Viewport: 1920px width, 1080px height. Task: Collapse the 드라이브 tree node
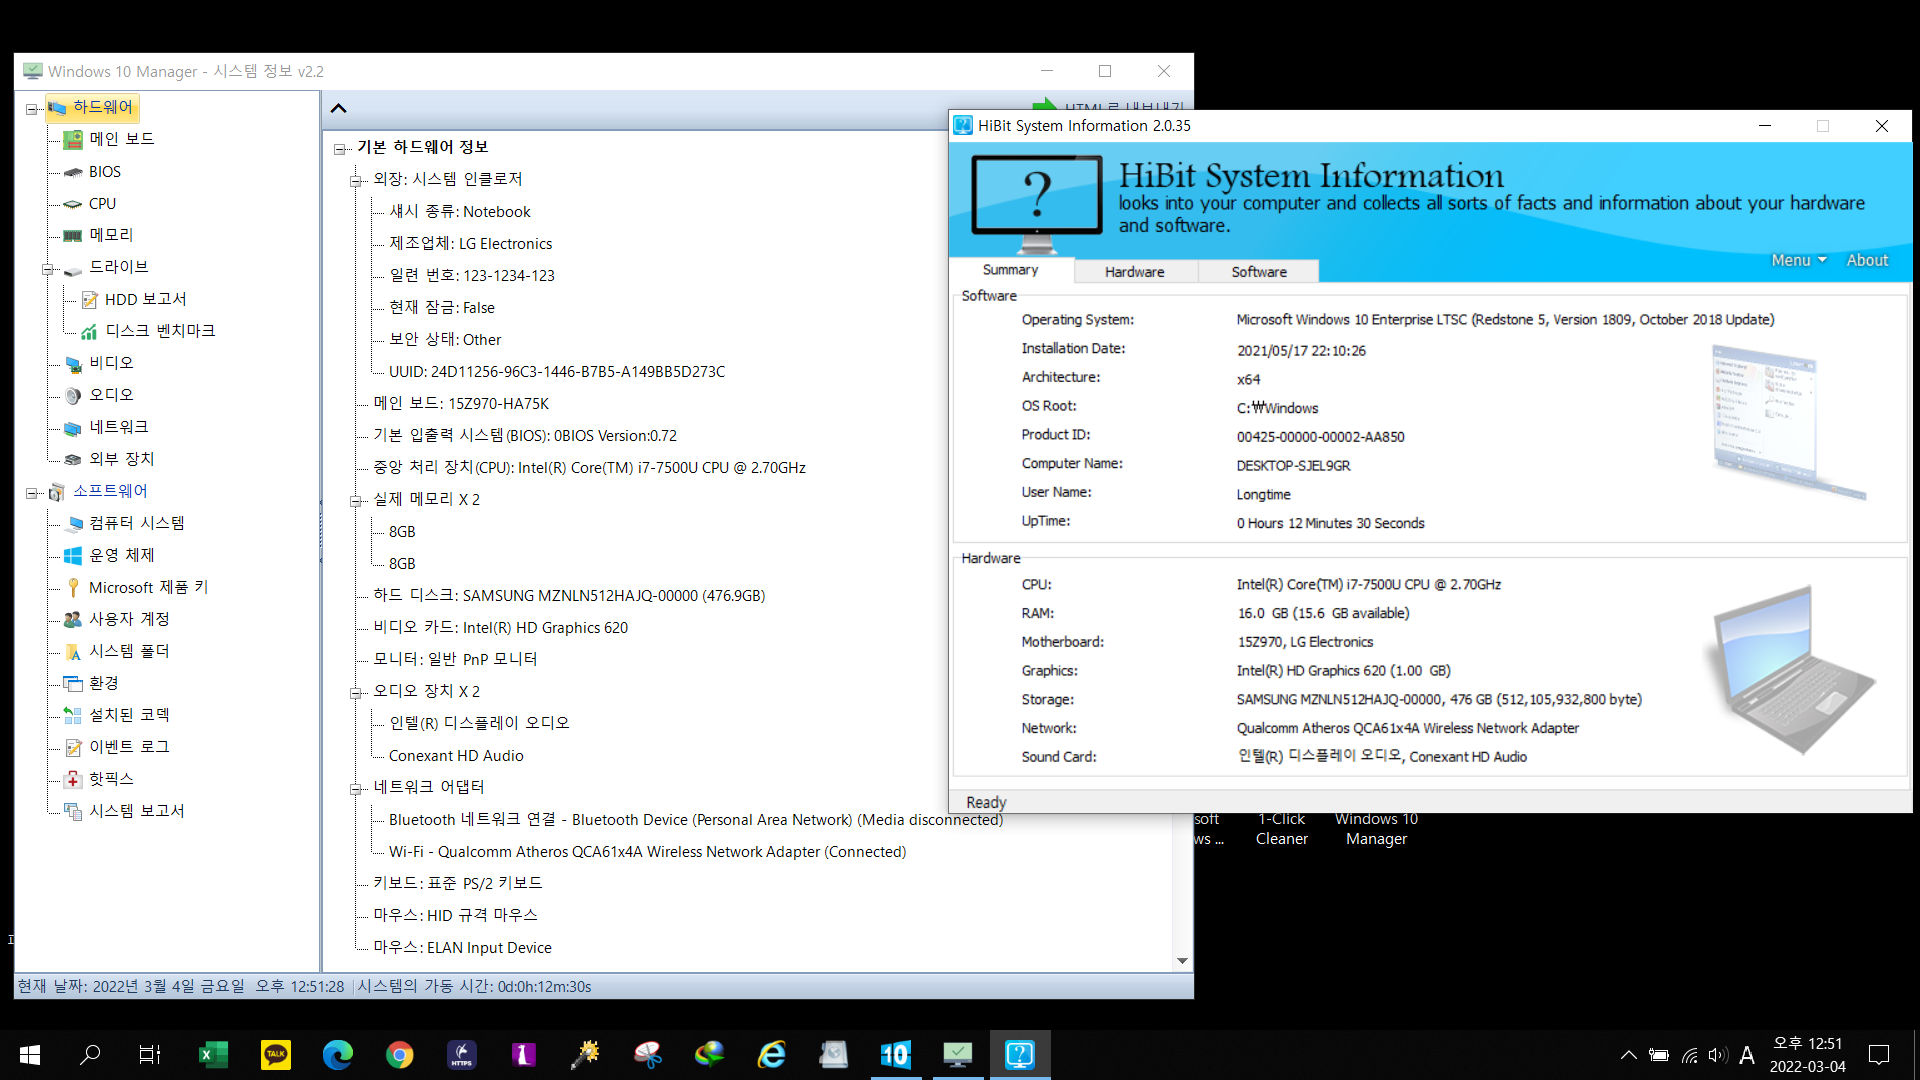click(47, 269)
